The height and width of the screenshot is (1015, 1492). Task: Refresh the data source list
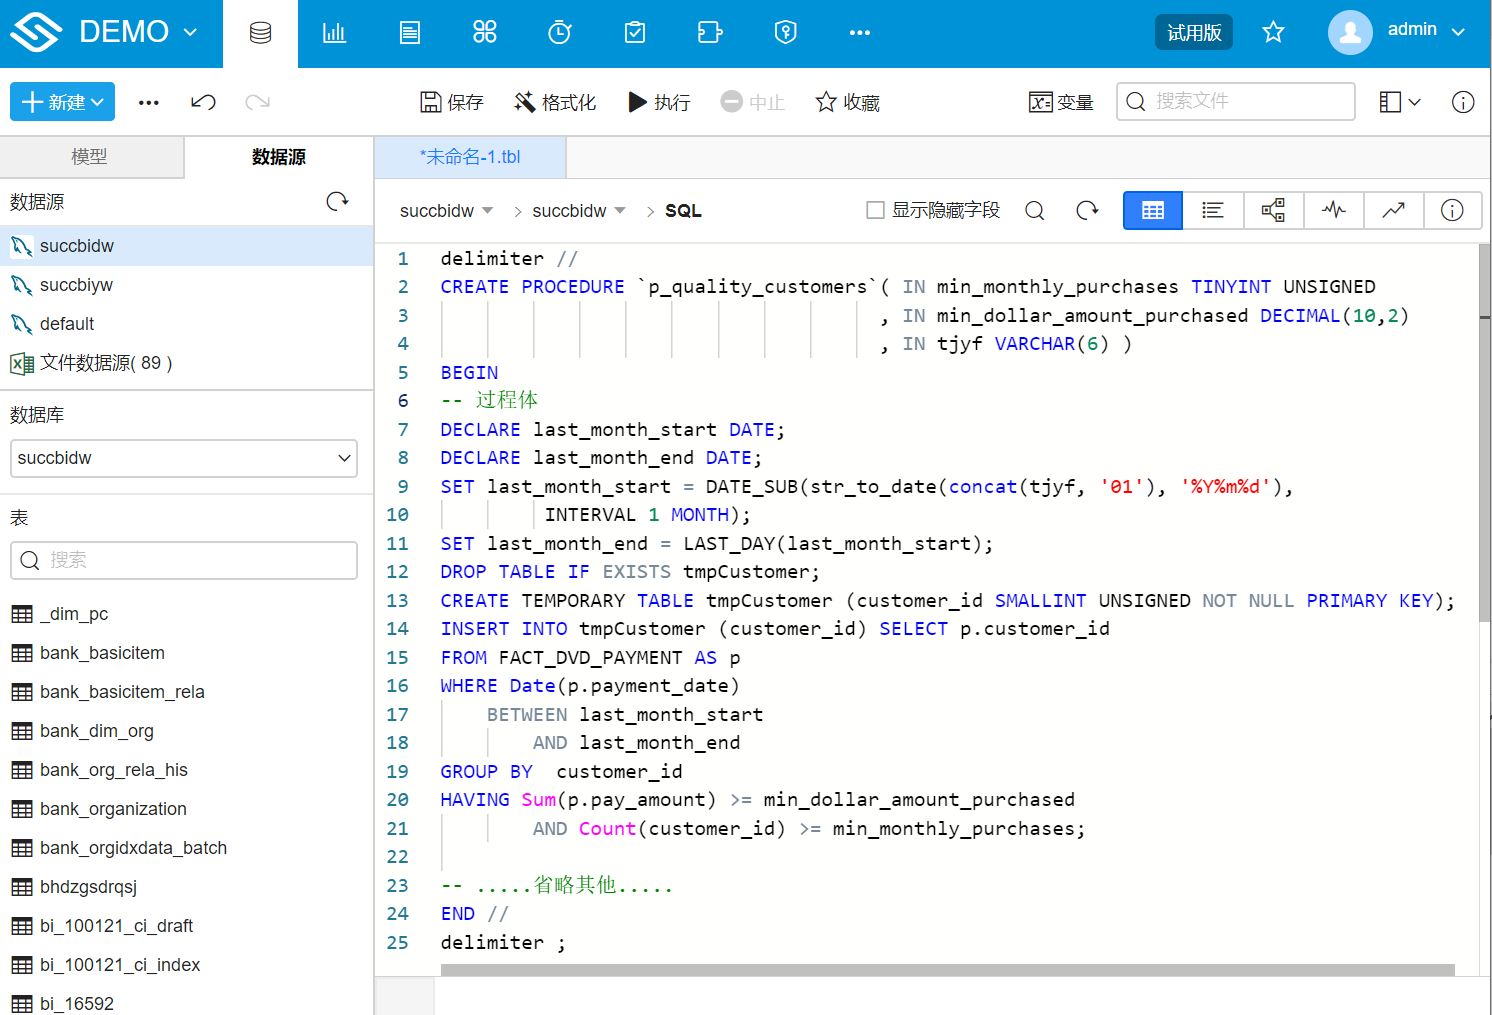338,201
